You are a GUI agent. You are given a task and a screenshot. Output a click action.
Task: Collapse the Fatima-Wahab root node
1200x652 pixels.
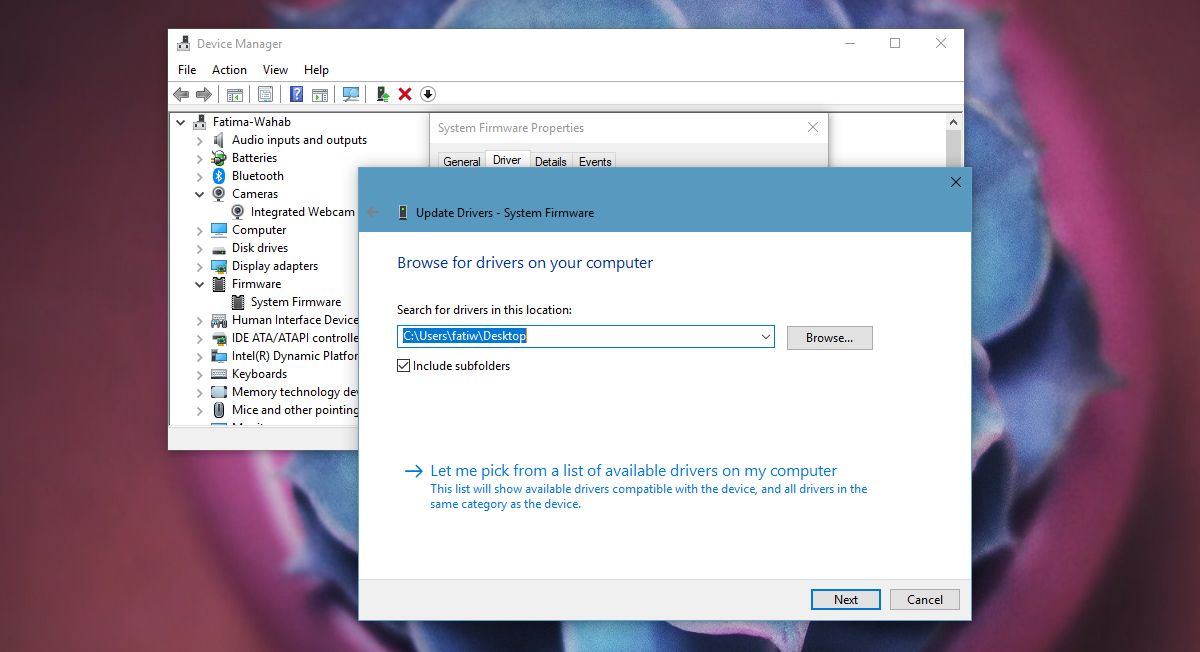[181, 122]
